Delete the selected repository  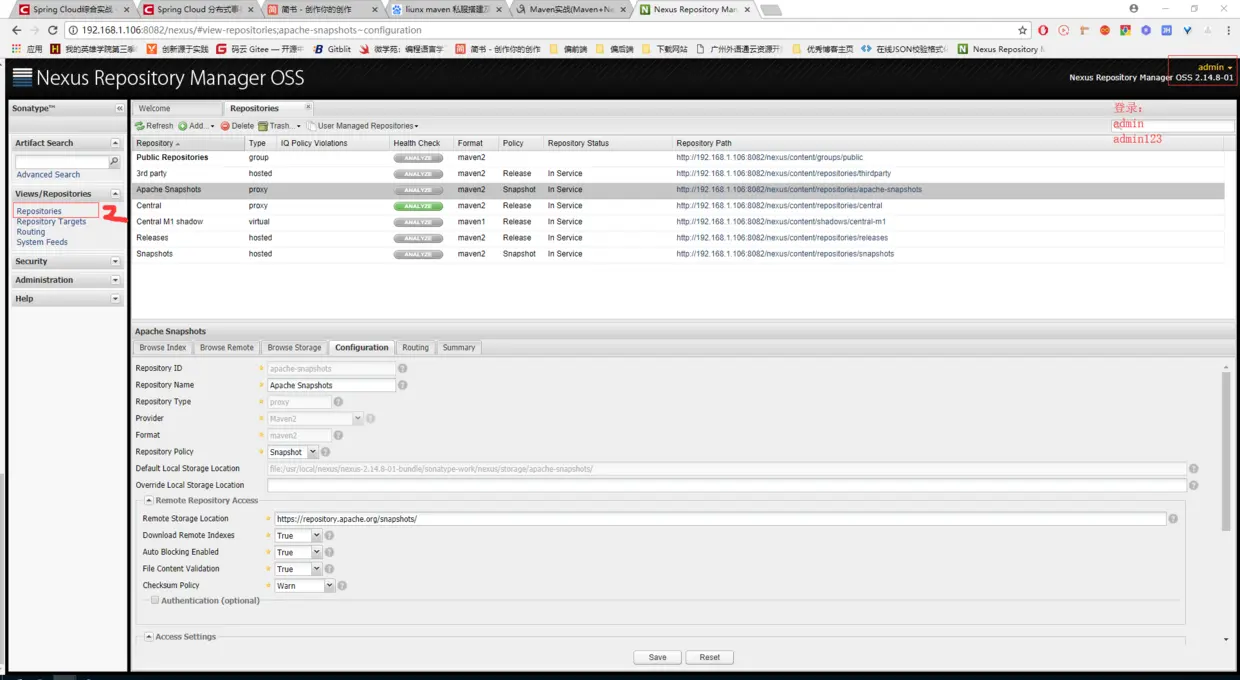[x=237, y=126]
